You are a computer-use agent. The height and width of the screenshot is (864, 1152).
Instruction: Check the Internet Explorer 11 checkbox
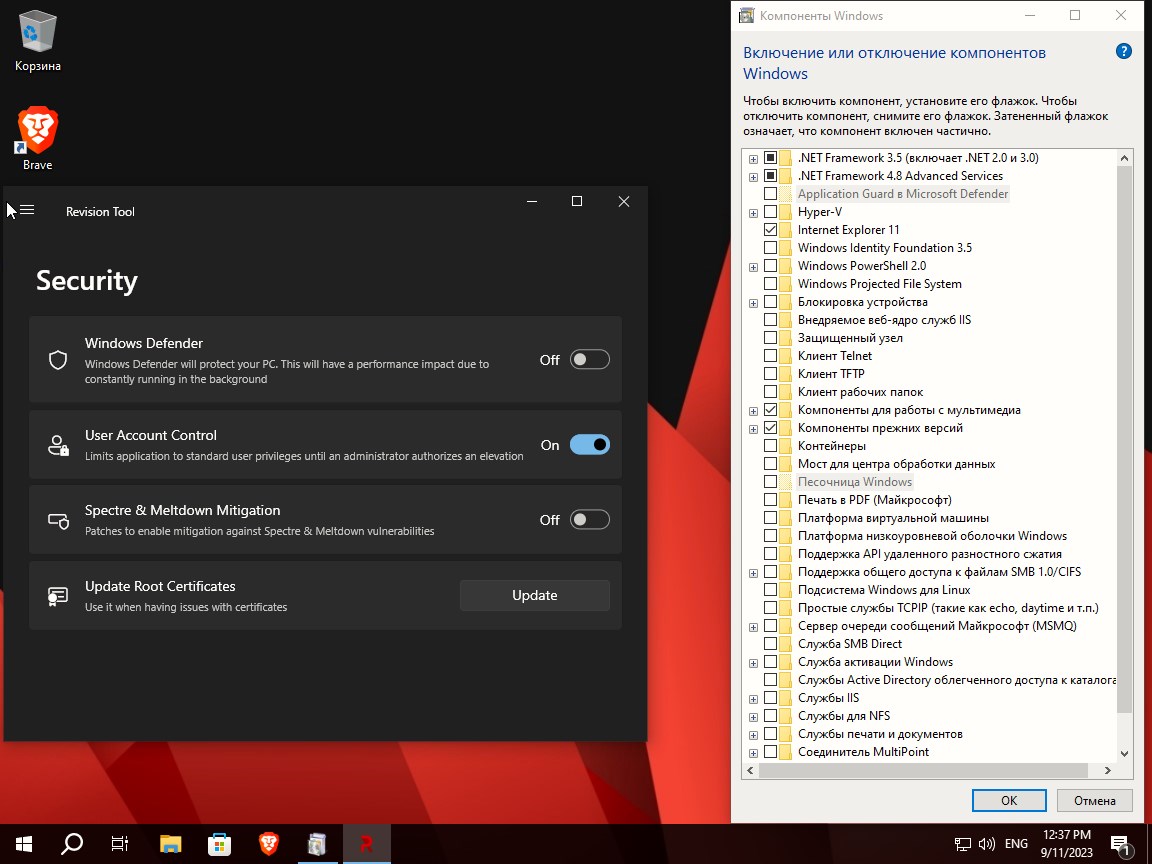[771, 229]
